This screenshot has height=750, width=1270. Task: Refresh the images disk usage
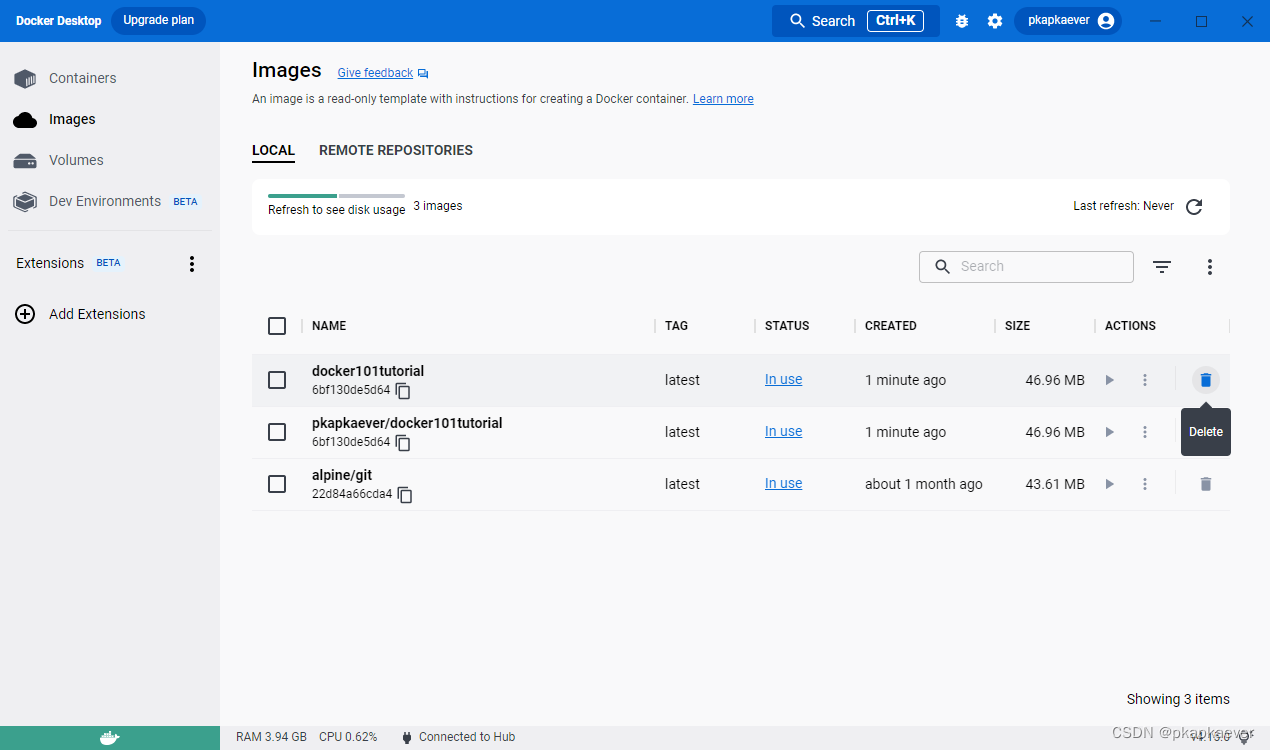(1194, 207)
